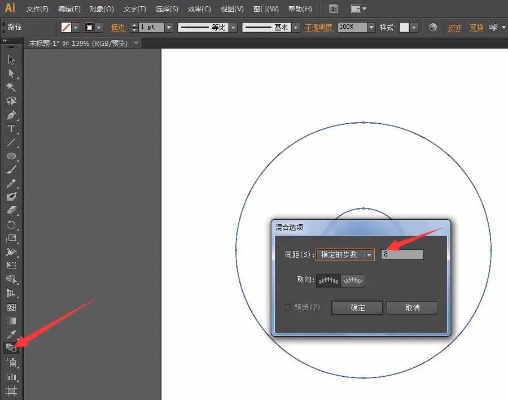
Task: Choose the align-to-page orientation button
Action: (328, 281)
